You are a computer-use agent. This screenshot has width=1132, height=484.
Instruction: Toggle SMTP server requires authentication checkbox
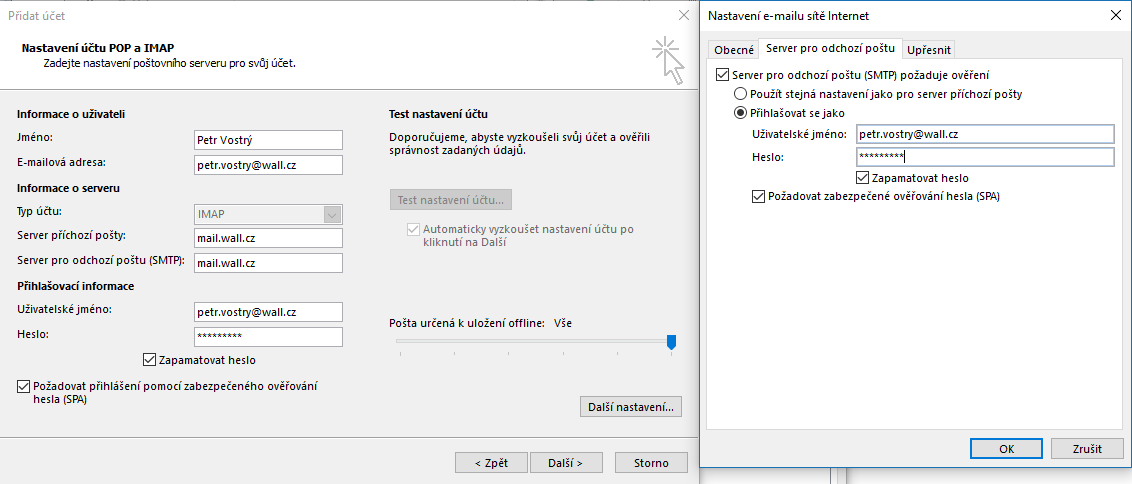click(x=722, y=74)
